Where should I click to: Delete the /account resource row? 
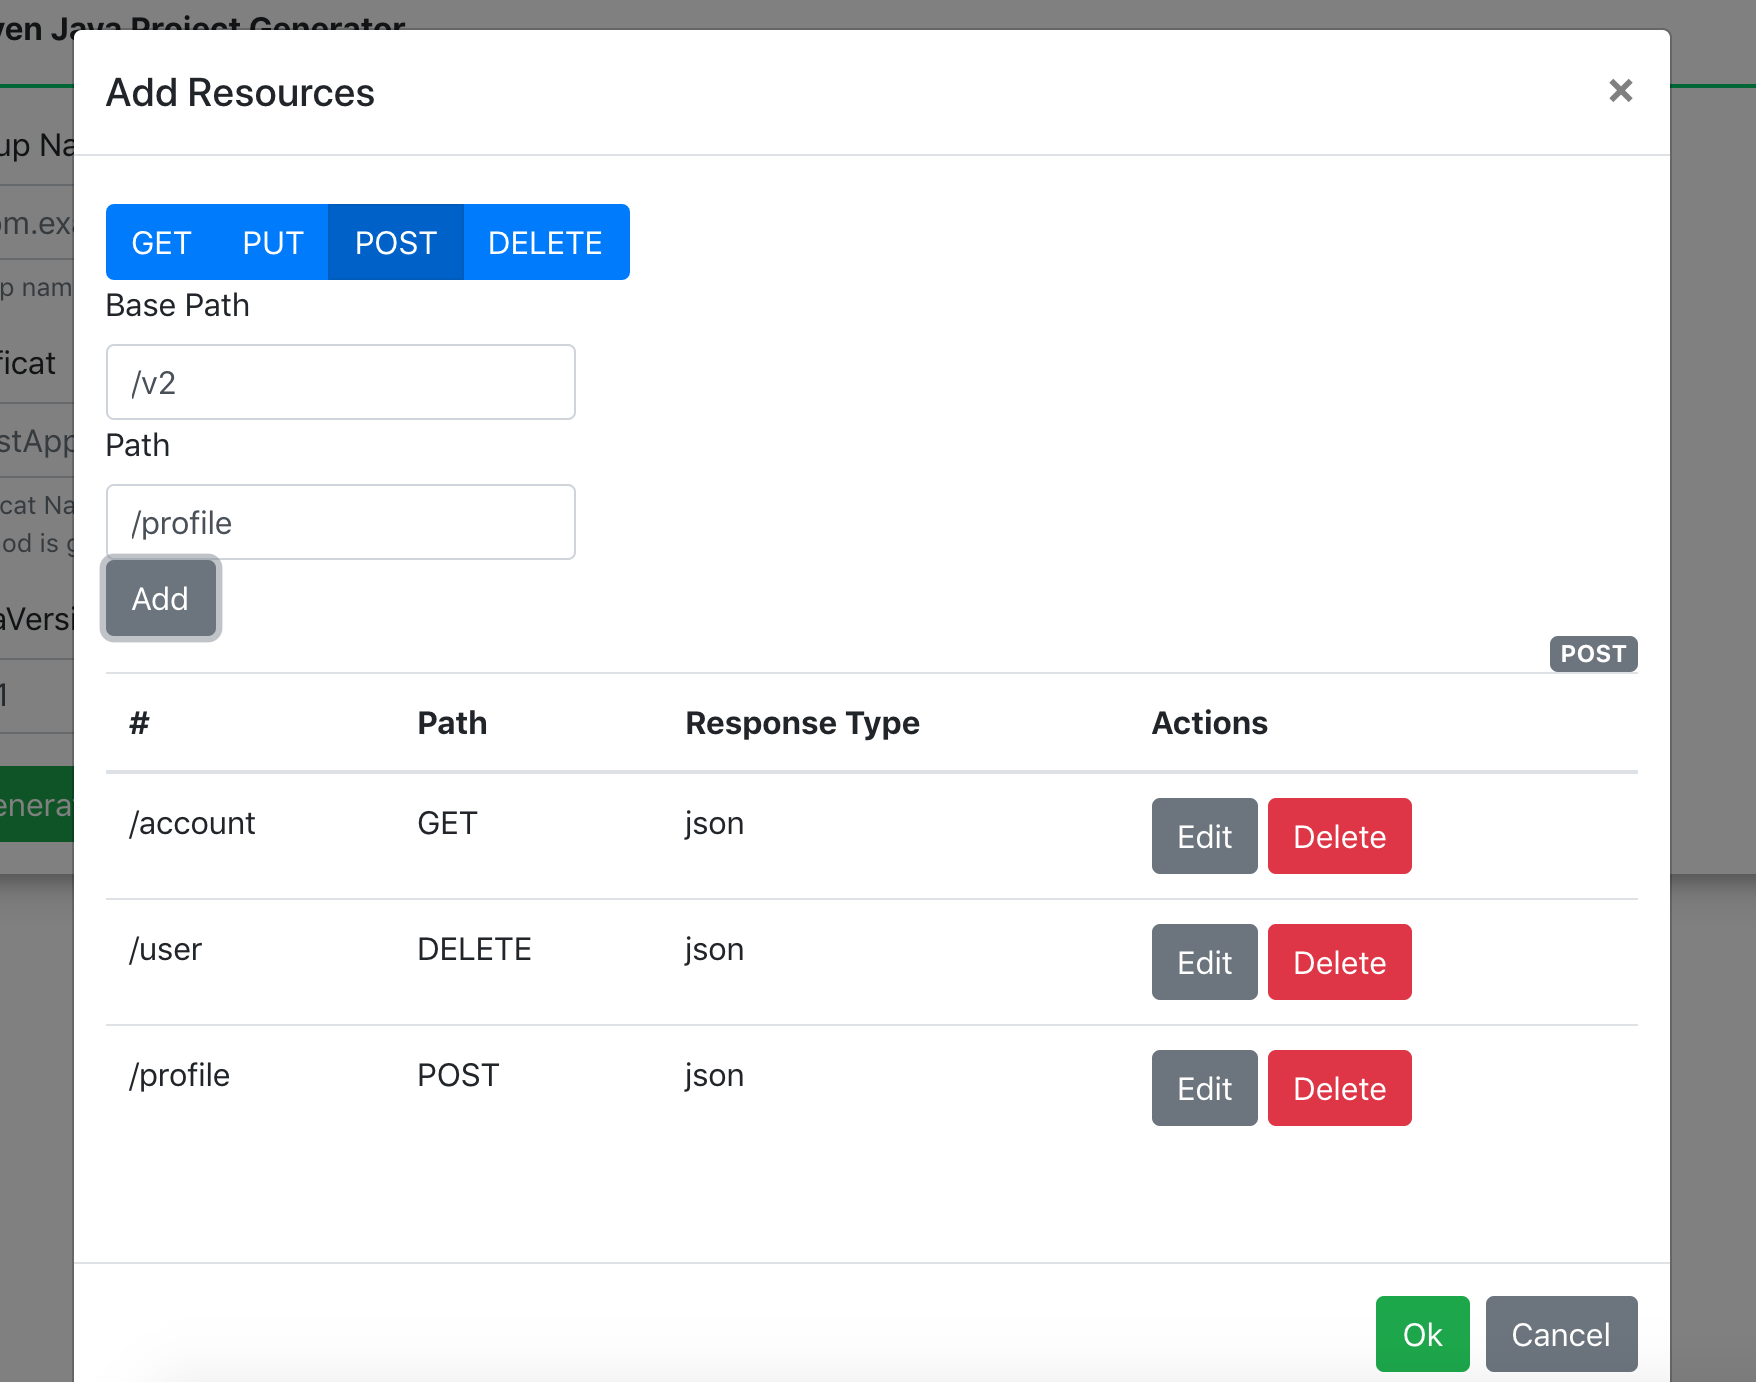(x=1339, y=836)
